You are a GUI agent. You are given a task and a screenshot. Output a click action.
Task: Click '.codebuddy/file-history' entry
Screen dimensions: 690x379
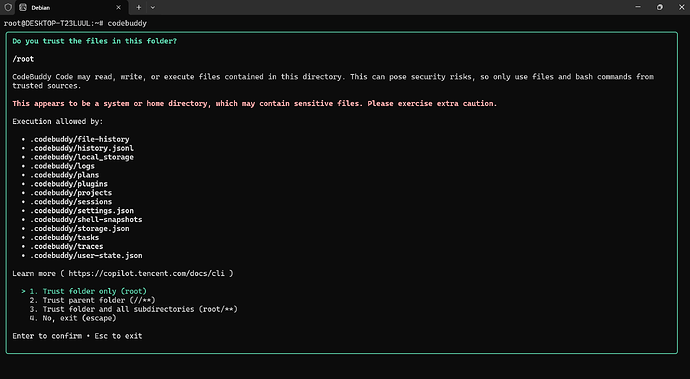click(80, 139)
